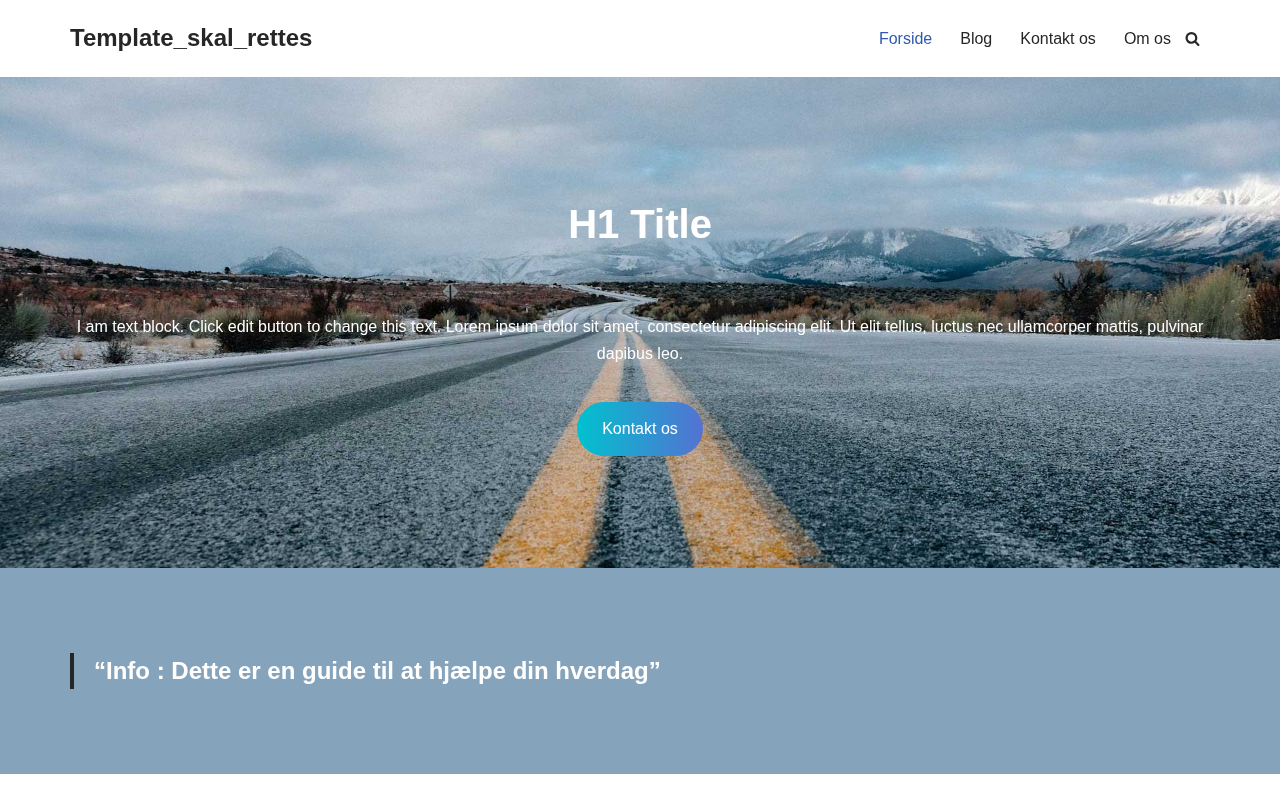Click the gradient Kontakt os button
Image resolution: width=1280 pixels, height=800 pixels.
(x=640, y=429)
